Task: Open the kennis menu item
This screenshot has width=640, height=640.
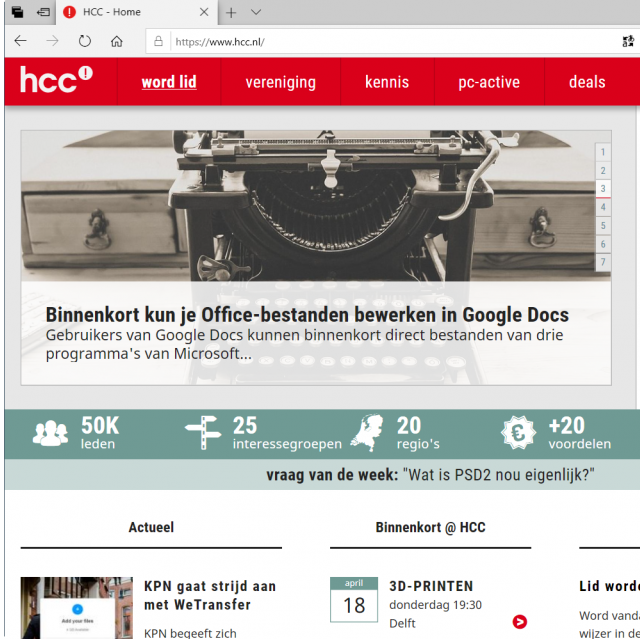Action: point(387,82)
